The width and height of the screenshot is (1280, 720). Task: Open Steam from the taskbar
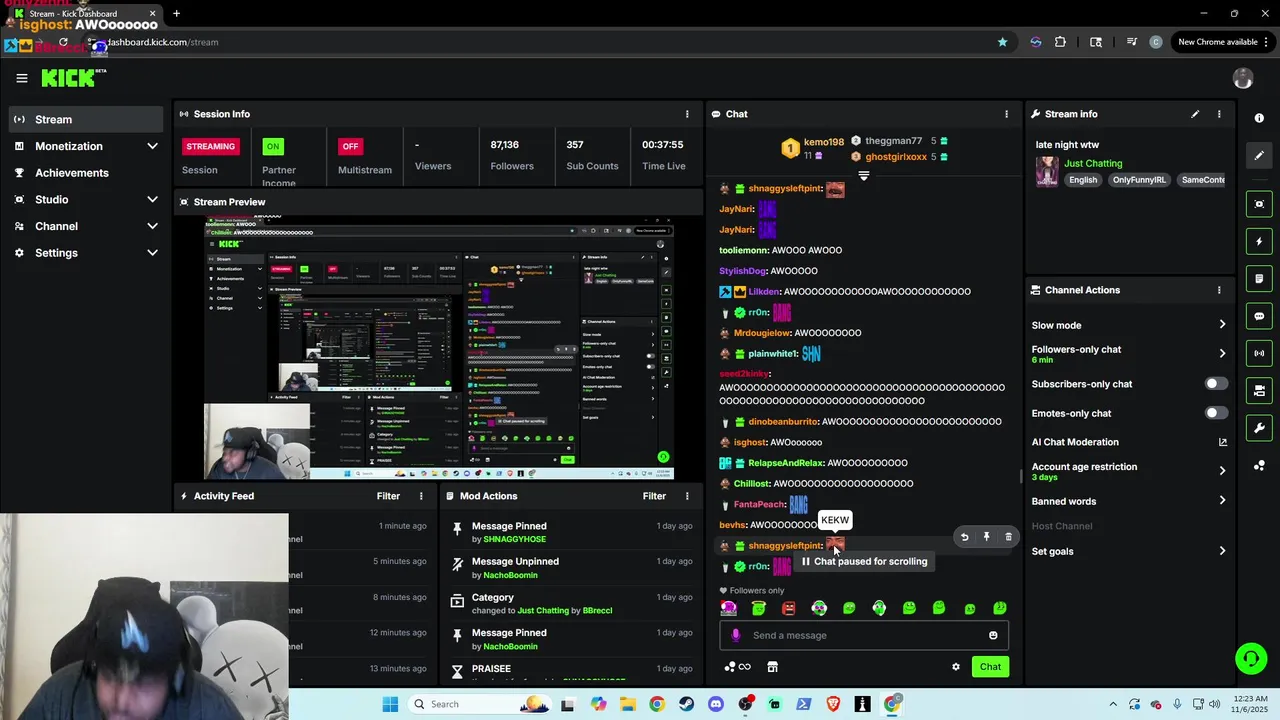[x=686, y=704]
